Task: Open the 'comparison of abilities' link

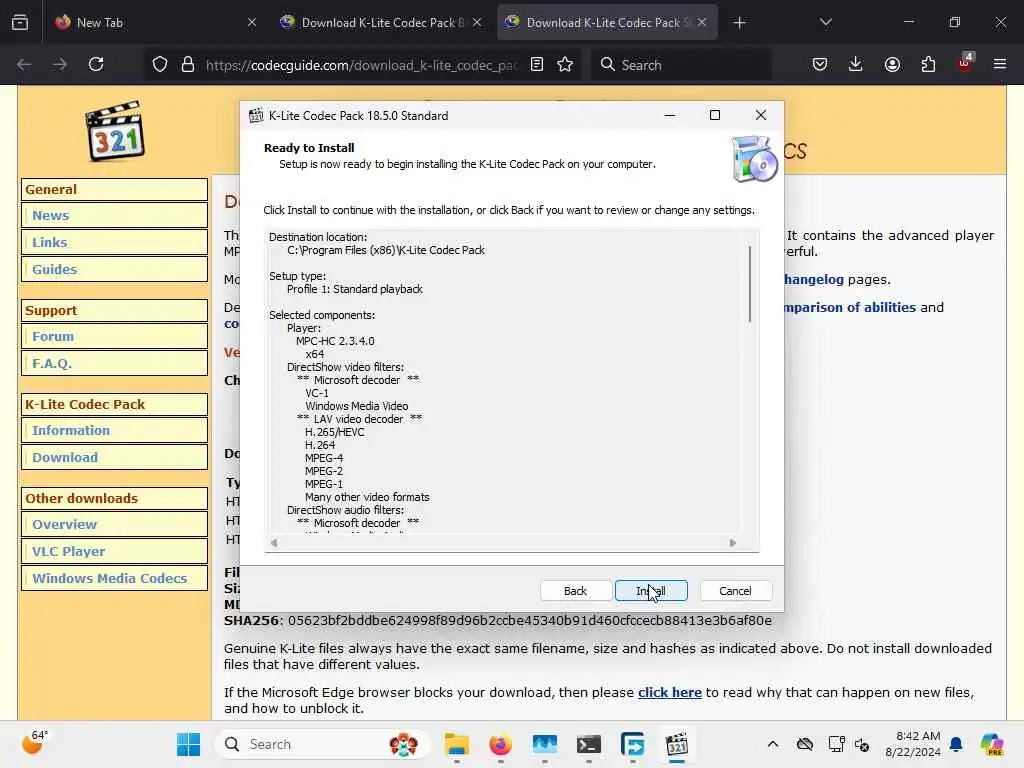Action: pyautogui.click(x=850, y=307)
